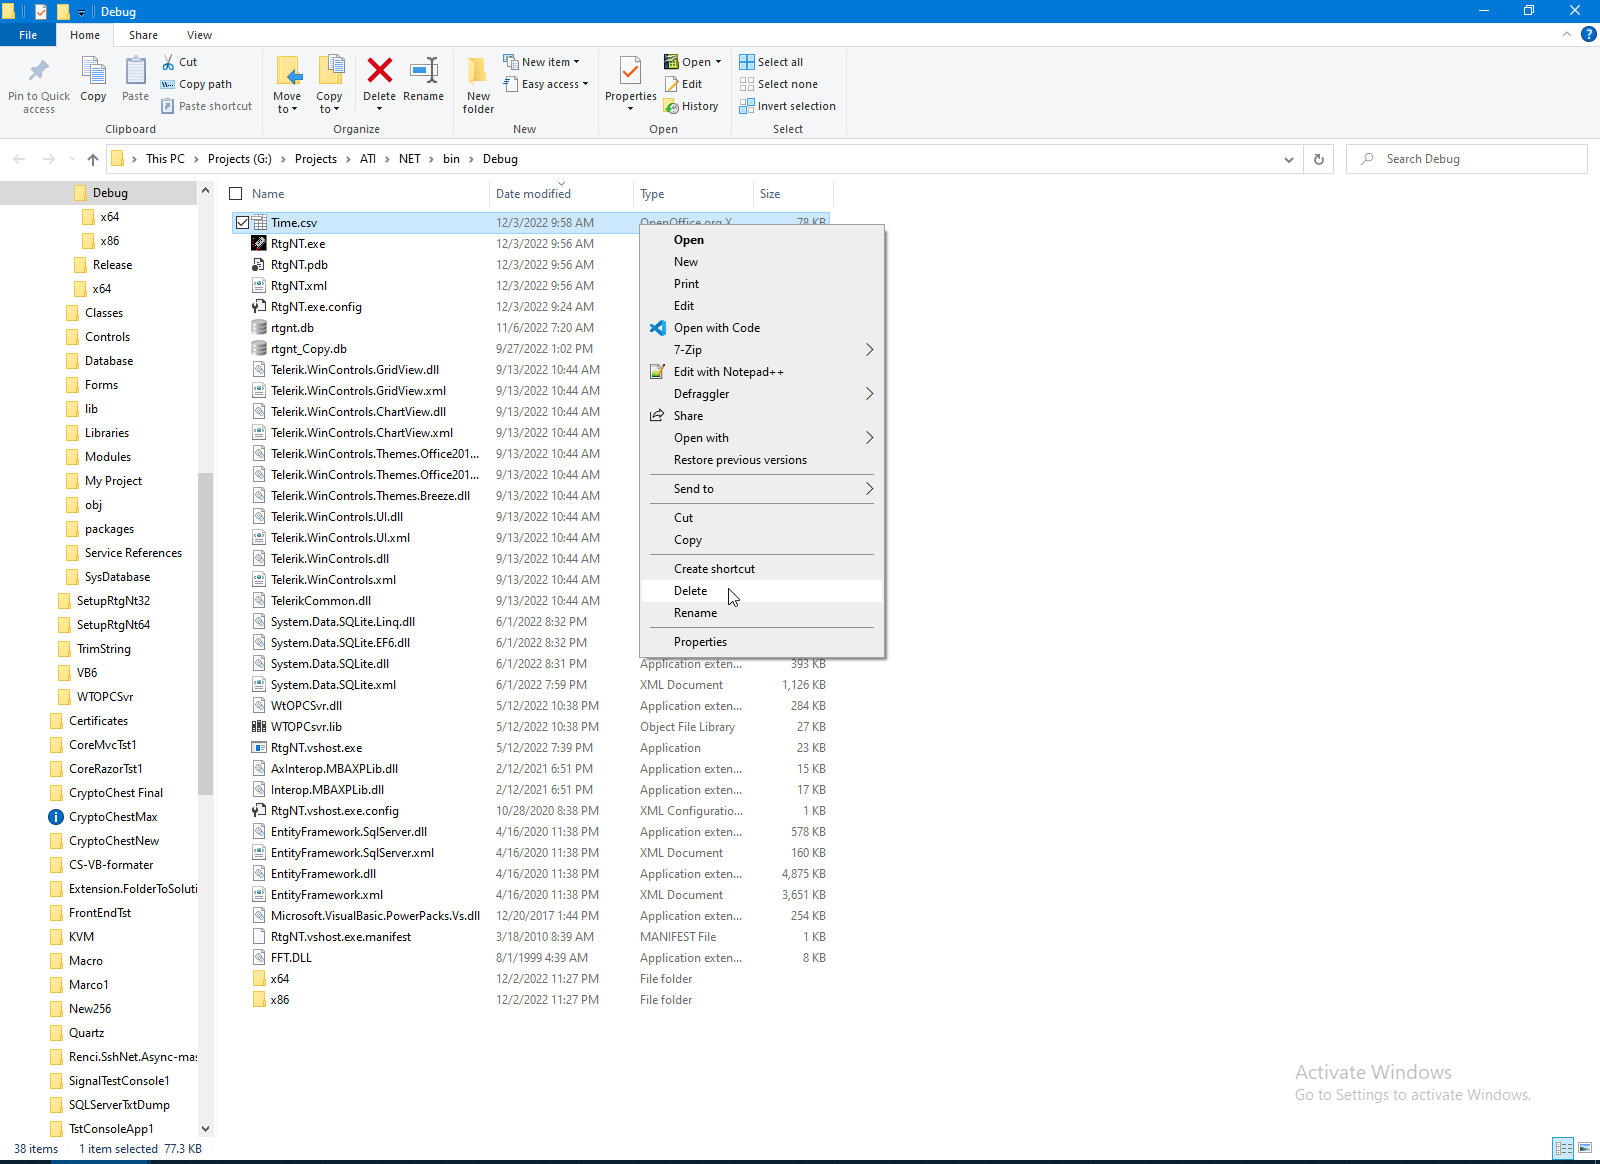Click Select none in ribbon
Screen dimensions: 1600x1164
(x=778, y=84)
